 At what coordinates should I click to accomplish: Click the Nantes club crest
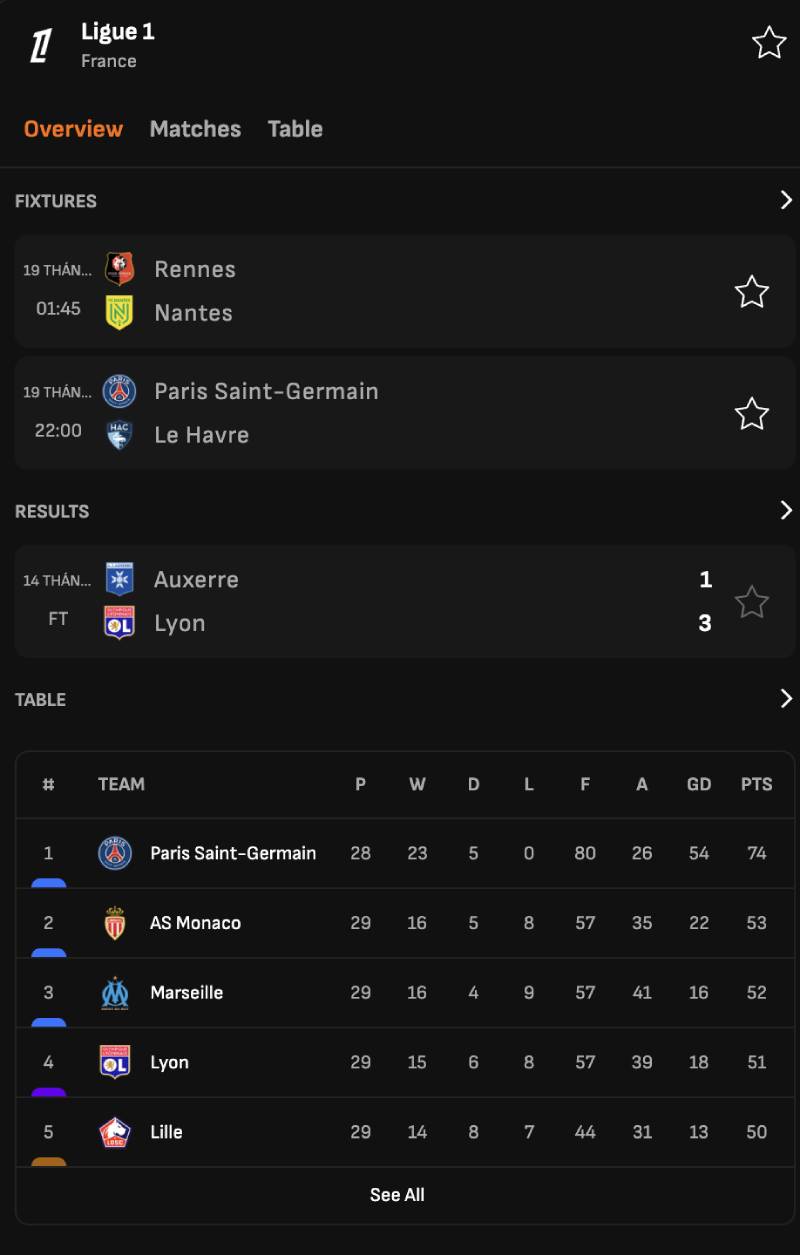point(119,313)
